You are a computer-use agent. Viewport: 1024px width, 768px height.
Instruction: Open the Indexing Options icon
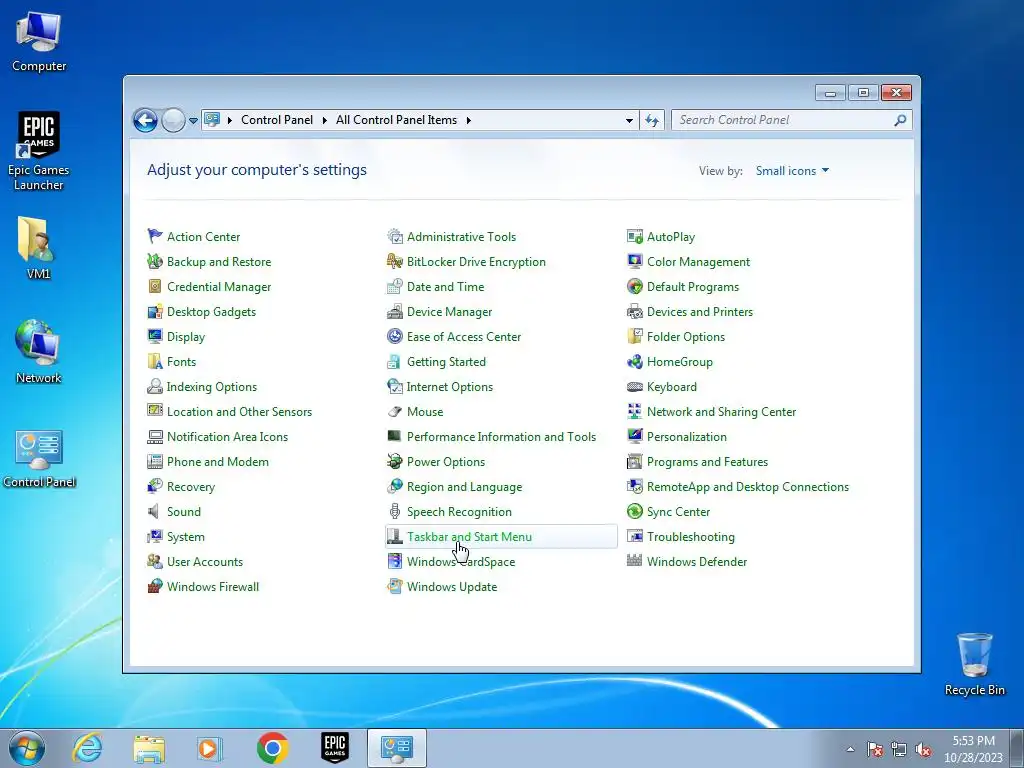pyautogui.click(x=155, y=387)
